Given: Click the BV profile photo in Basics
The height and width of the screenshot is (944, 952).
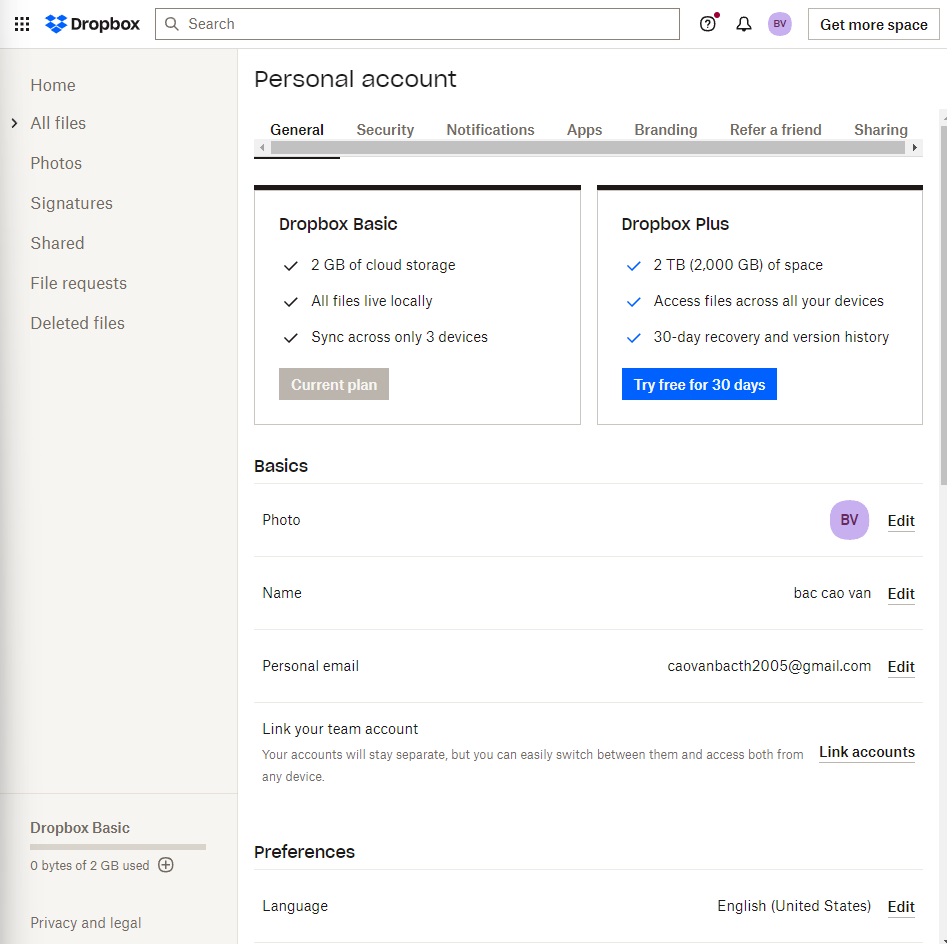Looking at the screenshot, I should point(849,520).
